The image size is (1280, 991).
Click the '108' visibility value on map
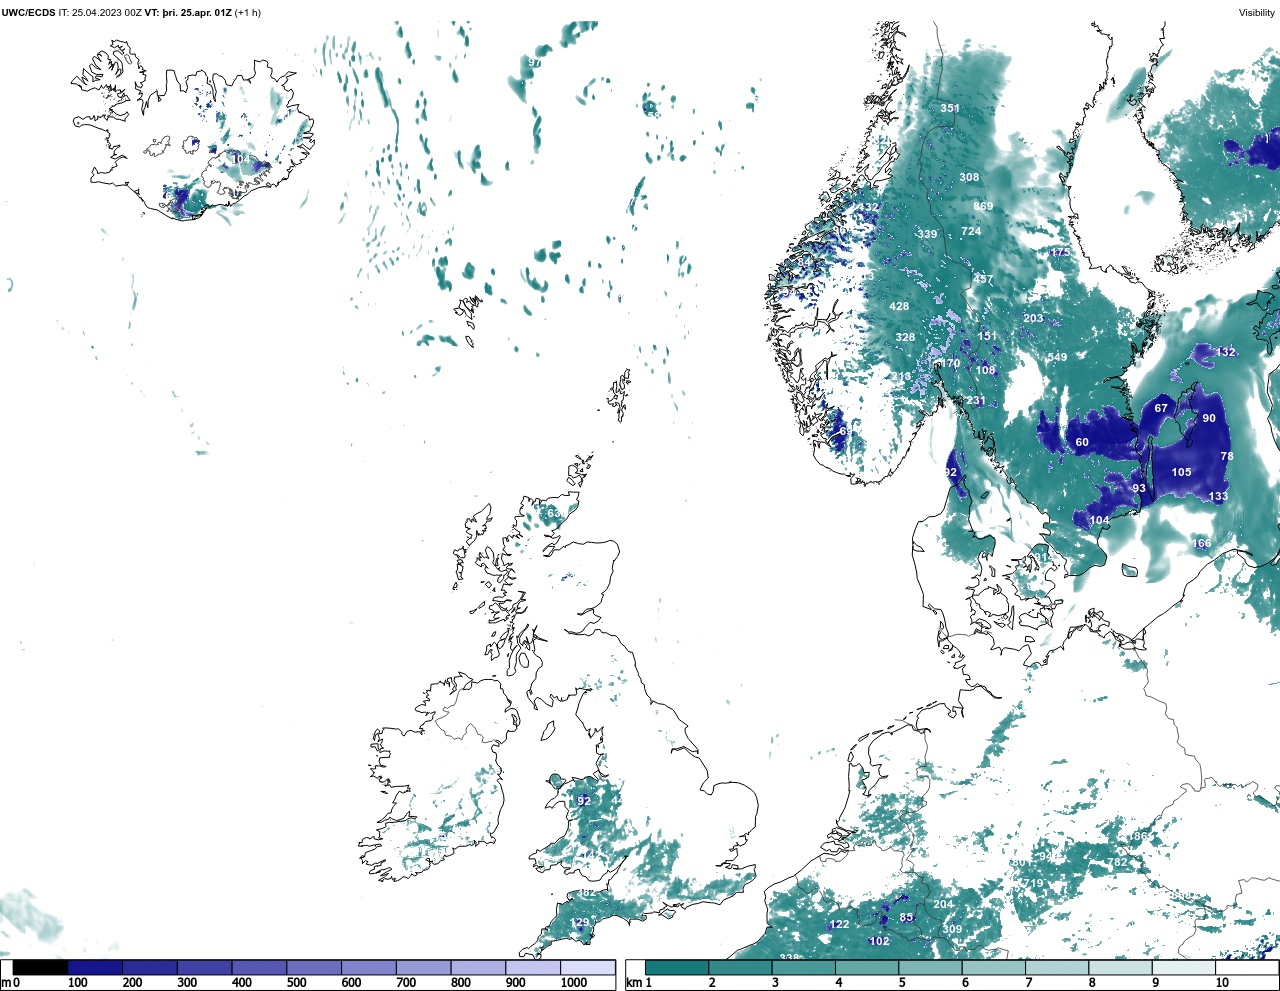click(x=986, y=370)
